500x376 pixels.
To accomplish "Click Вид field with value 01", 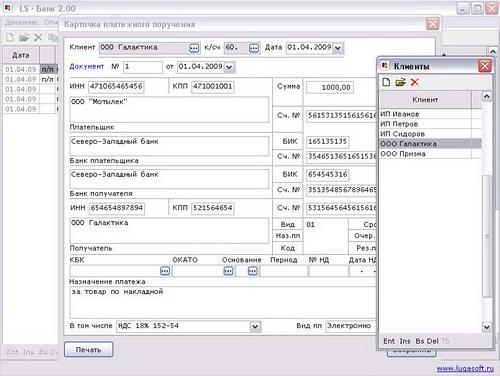I will [326, 225].
